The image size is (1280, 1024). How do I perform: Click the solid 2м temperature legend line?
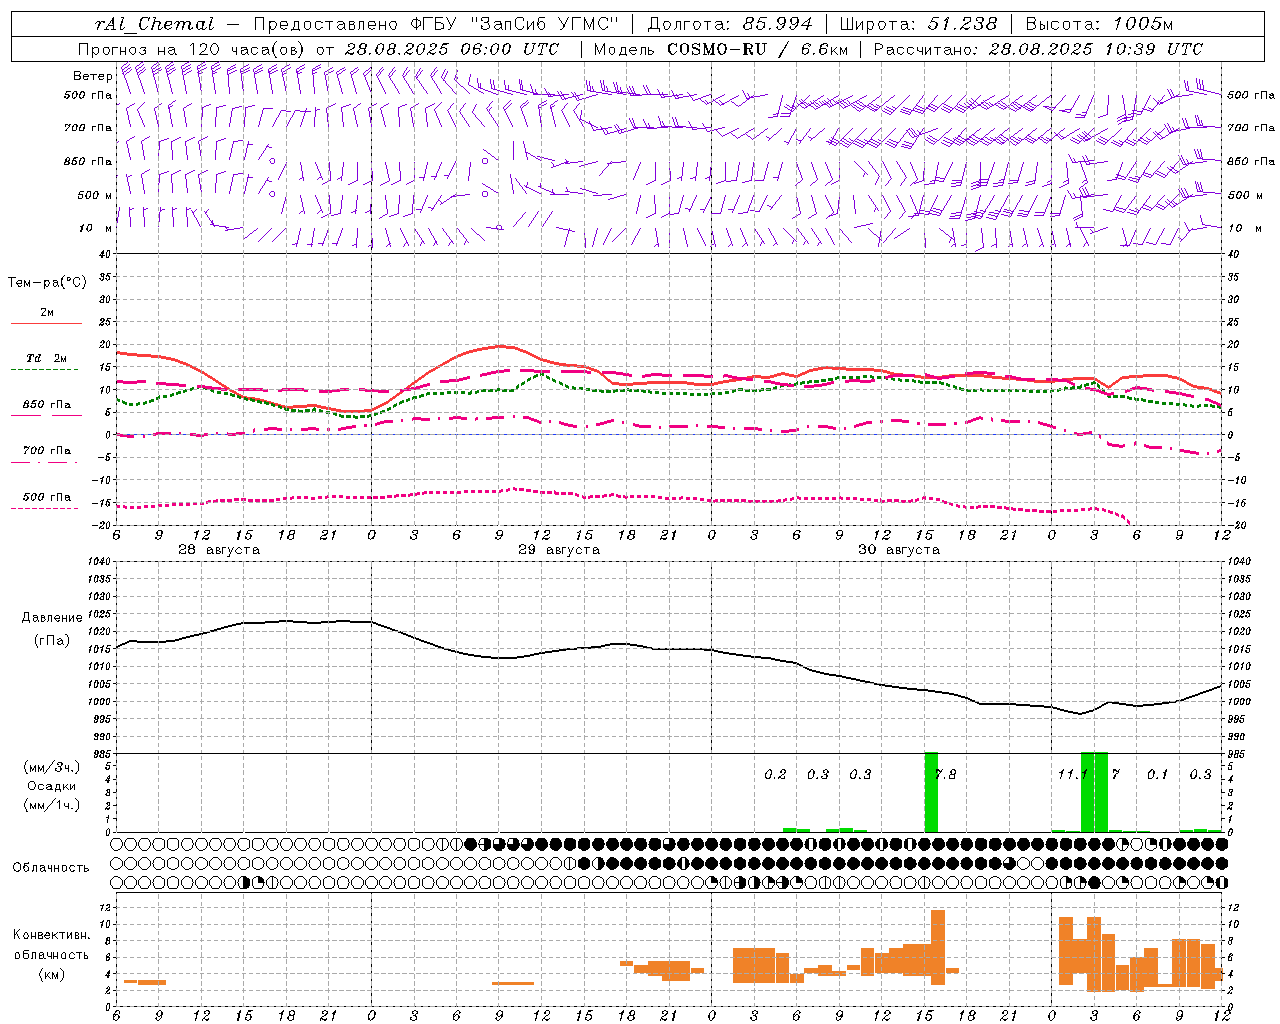pyautogui.click(x=46, y=323)
